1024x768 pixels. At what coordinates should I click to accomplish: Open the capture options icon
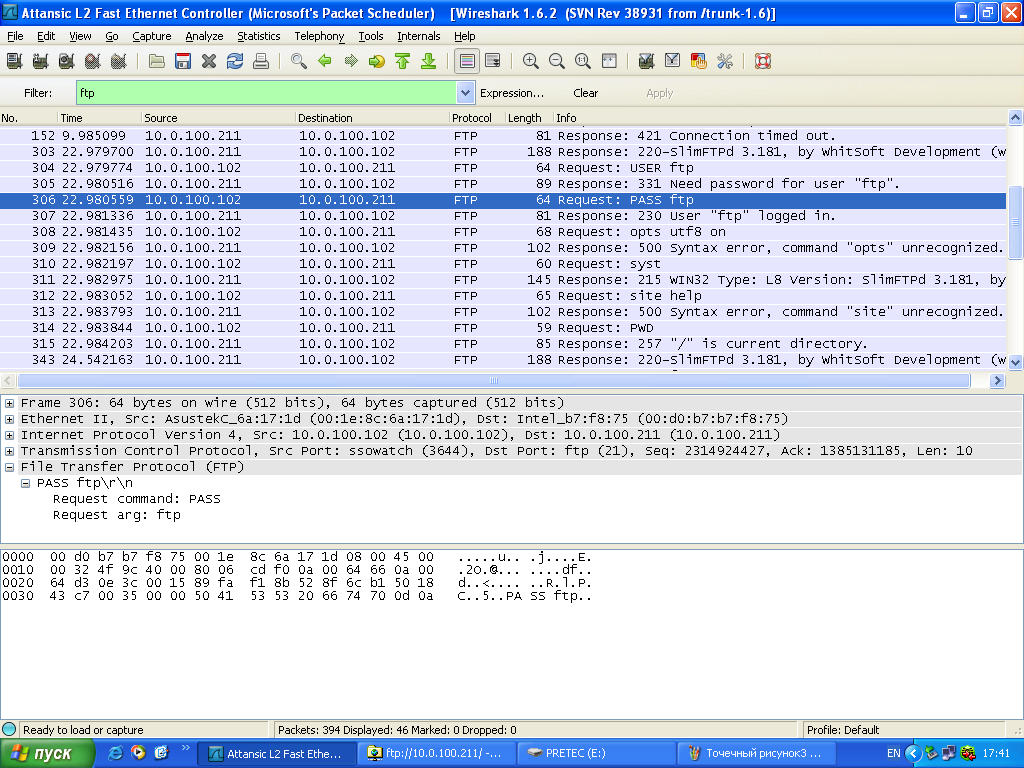pos(40,61)
